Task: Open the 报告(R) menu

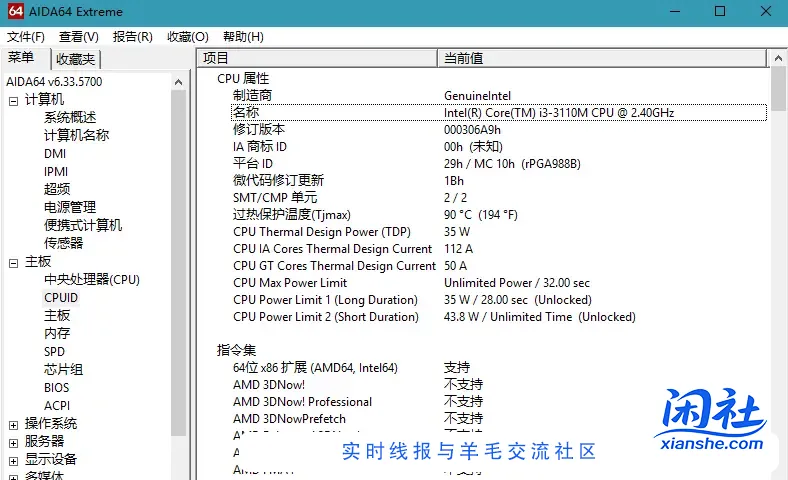Action: pyautogui.click(x=132, y=37)
